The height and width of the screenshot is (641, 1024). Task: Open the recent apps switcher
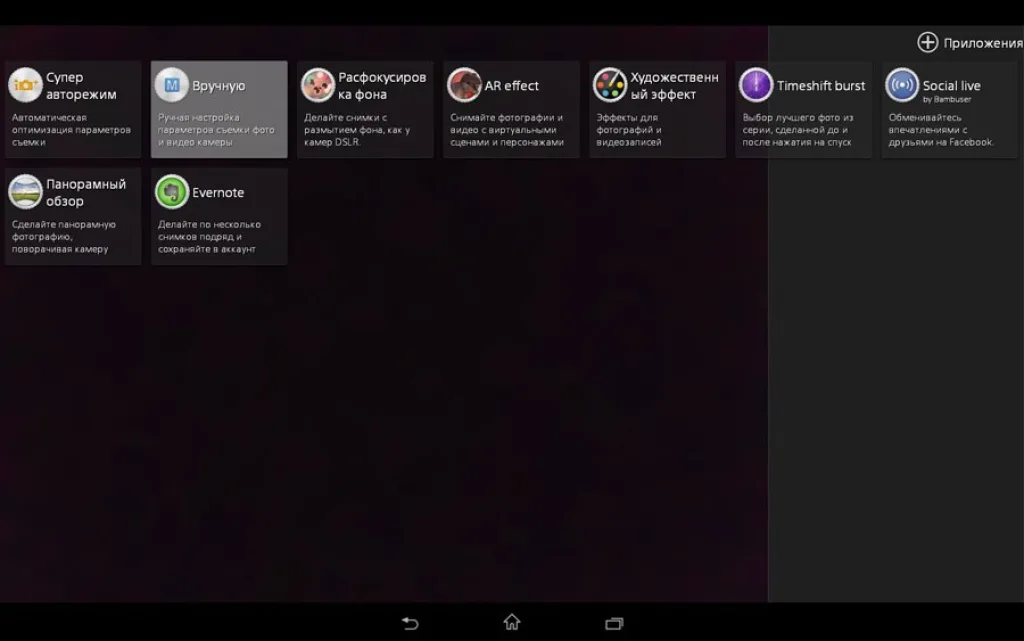[x=614, y=623]
